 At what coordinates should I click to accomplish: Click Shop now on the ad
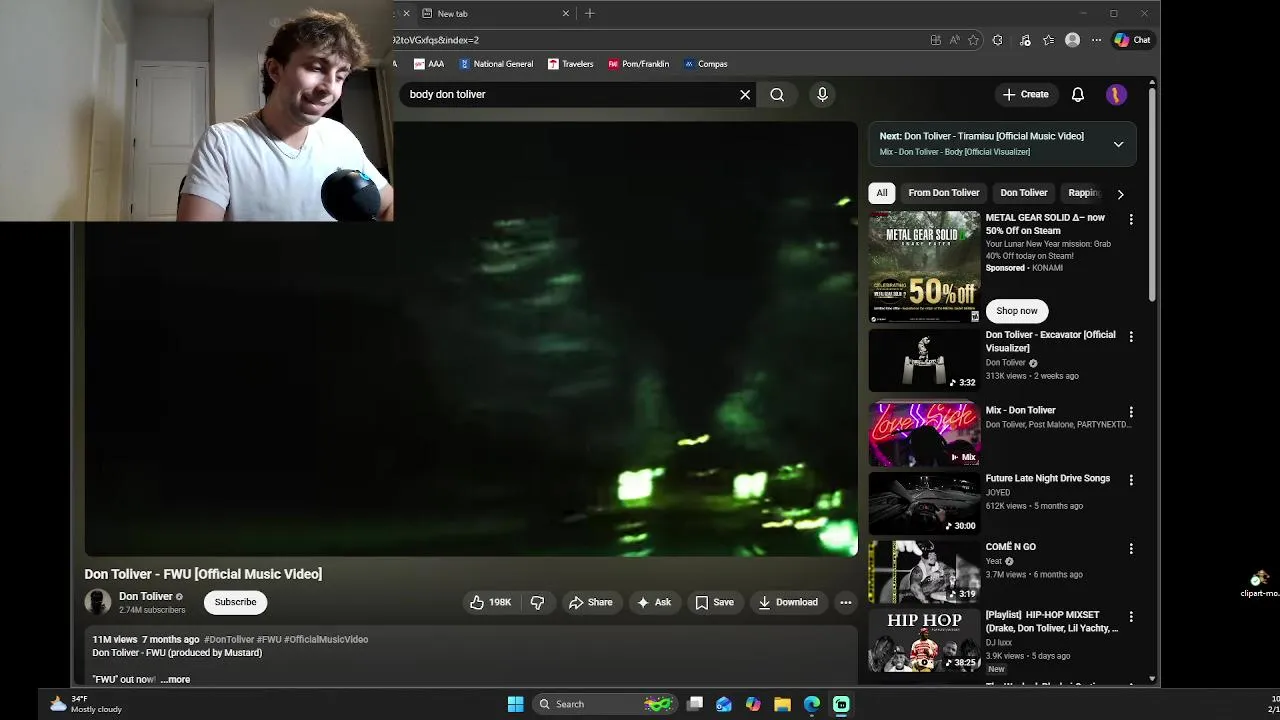(1017, 311)
